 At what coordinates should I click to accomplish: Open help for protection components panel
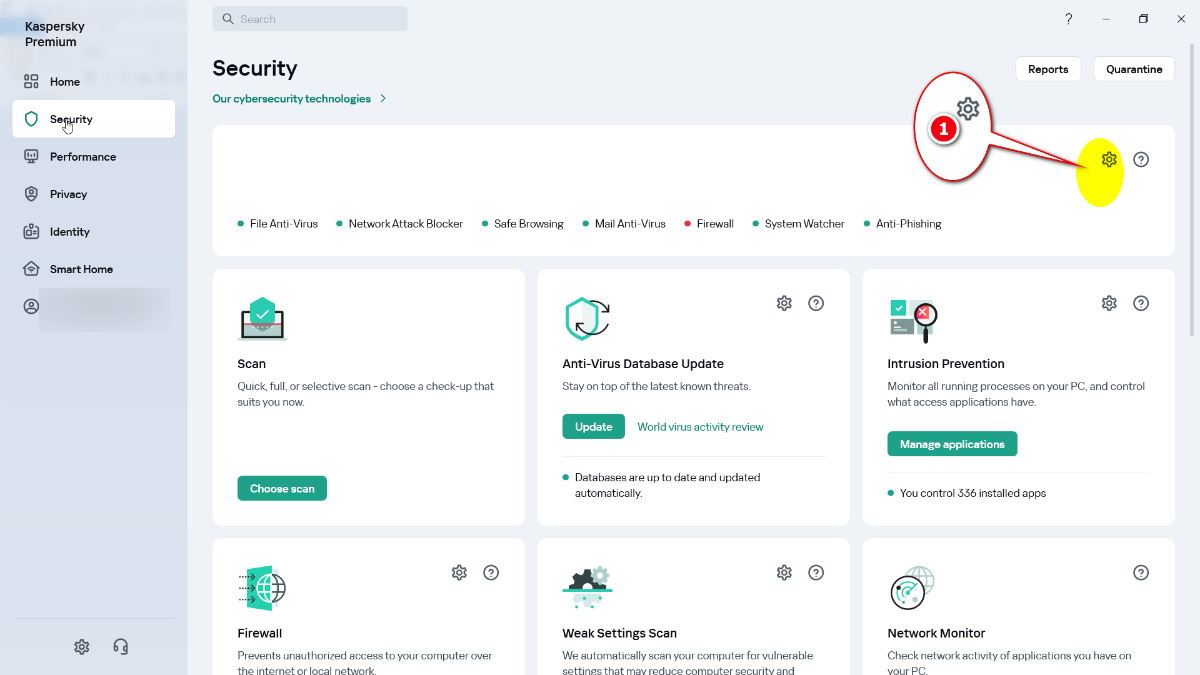(x=1141, y=159)
